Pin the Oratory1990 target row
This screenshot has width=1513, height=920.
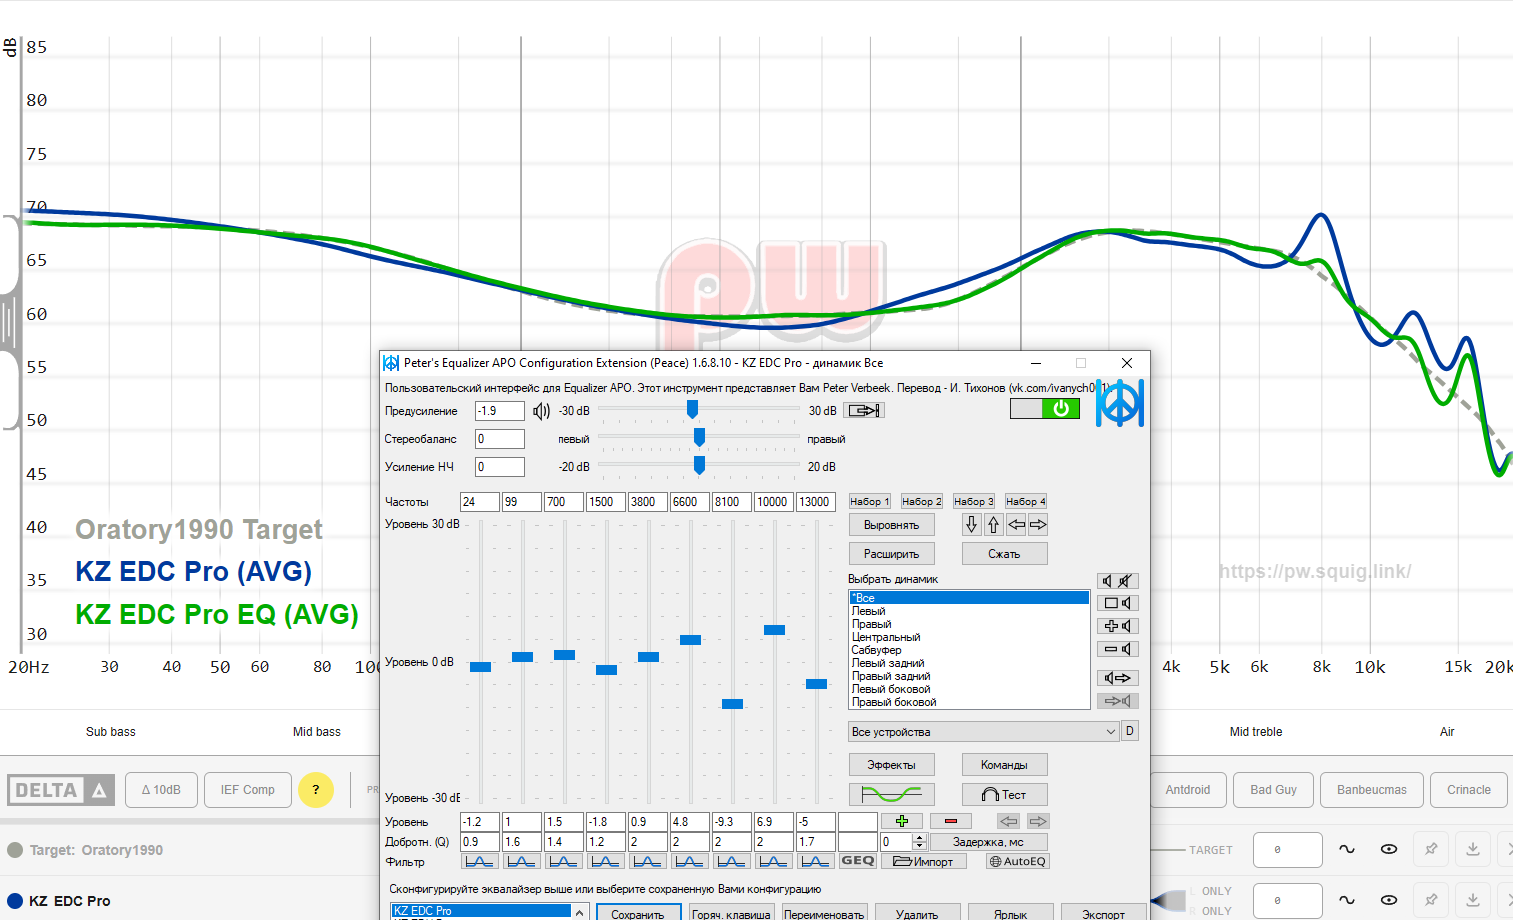click(x=1431, y=849)
